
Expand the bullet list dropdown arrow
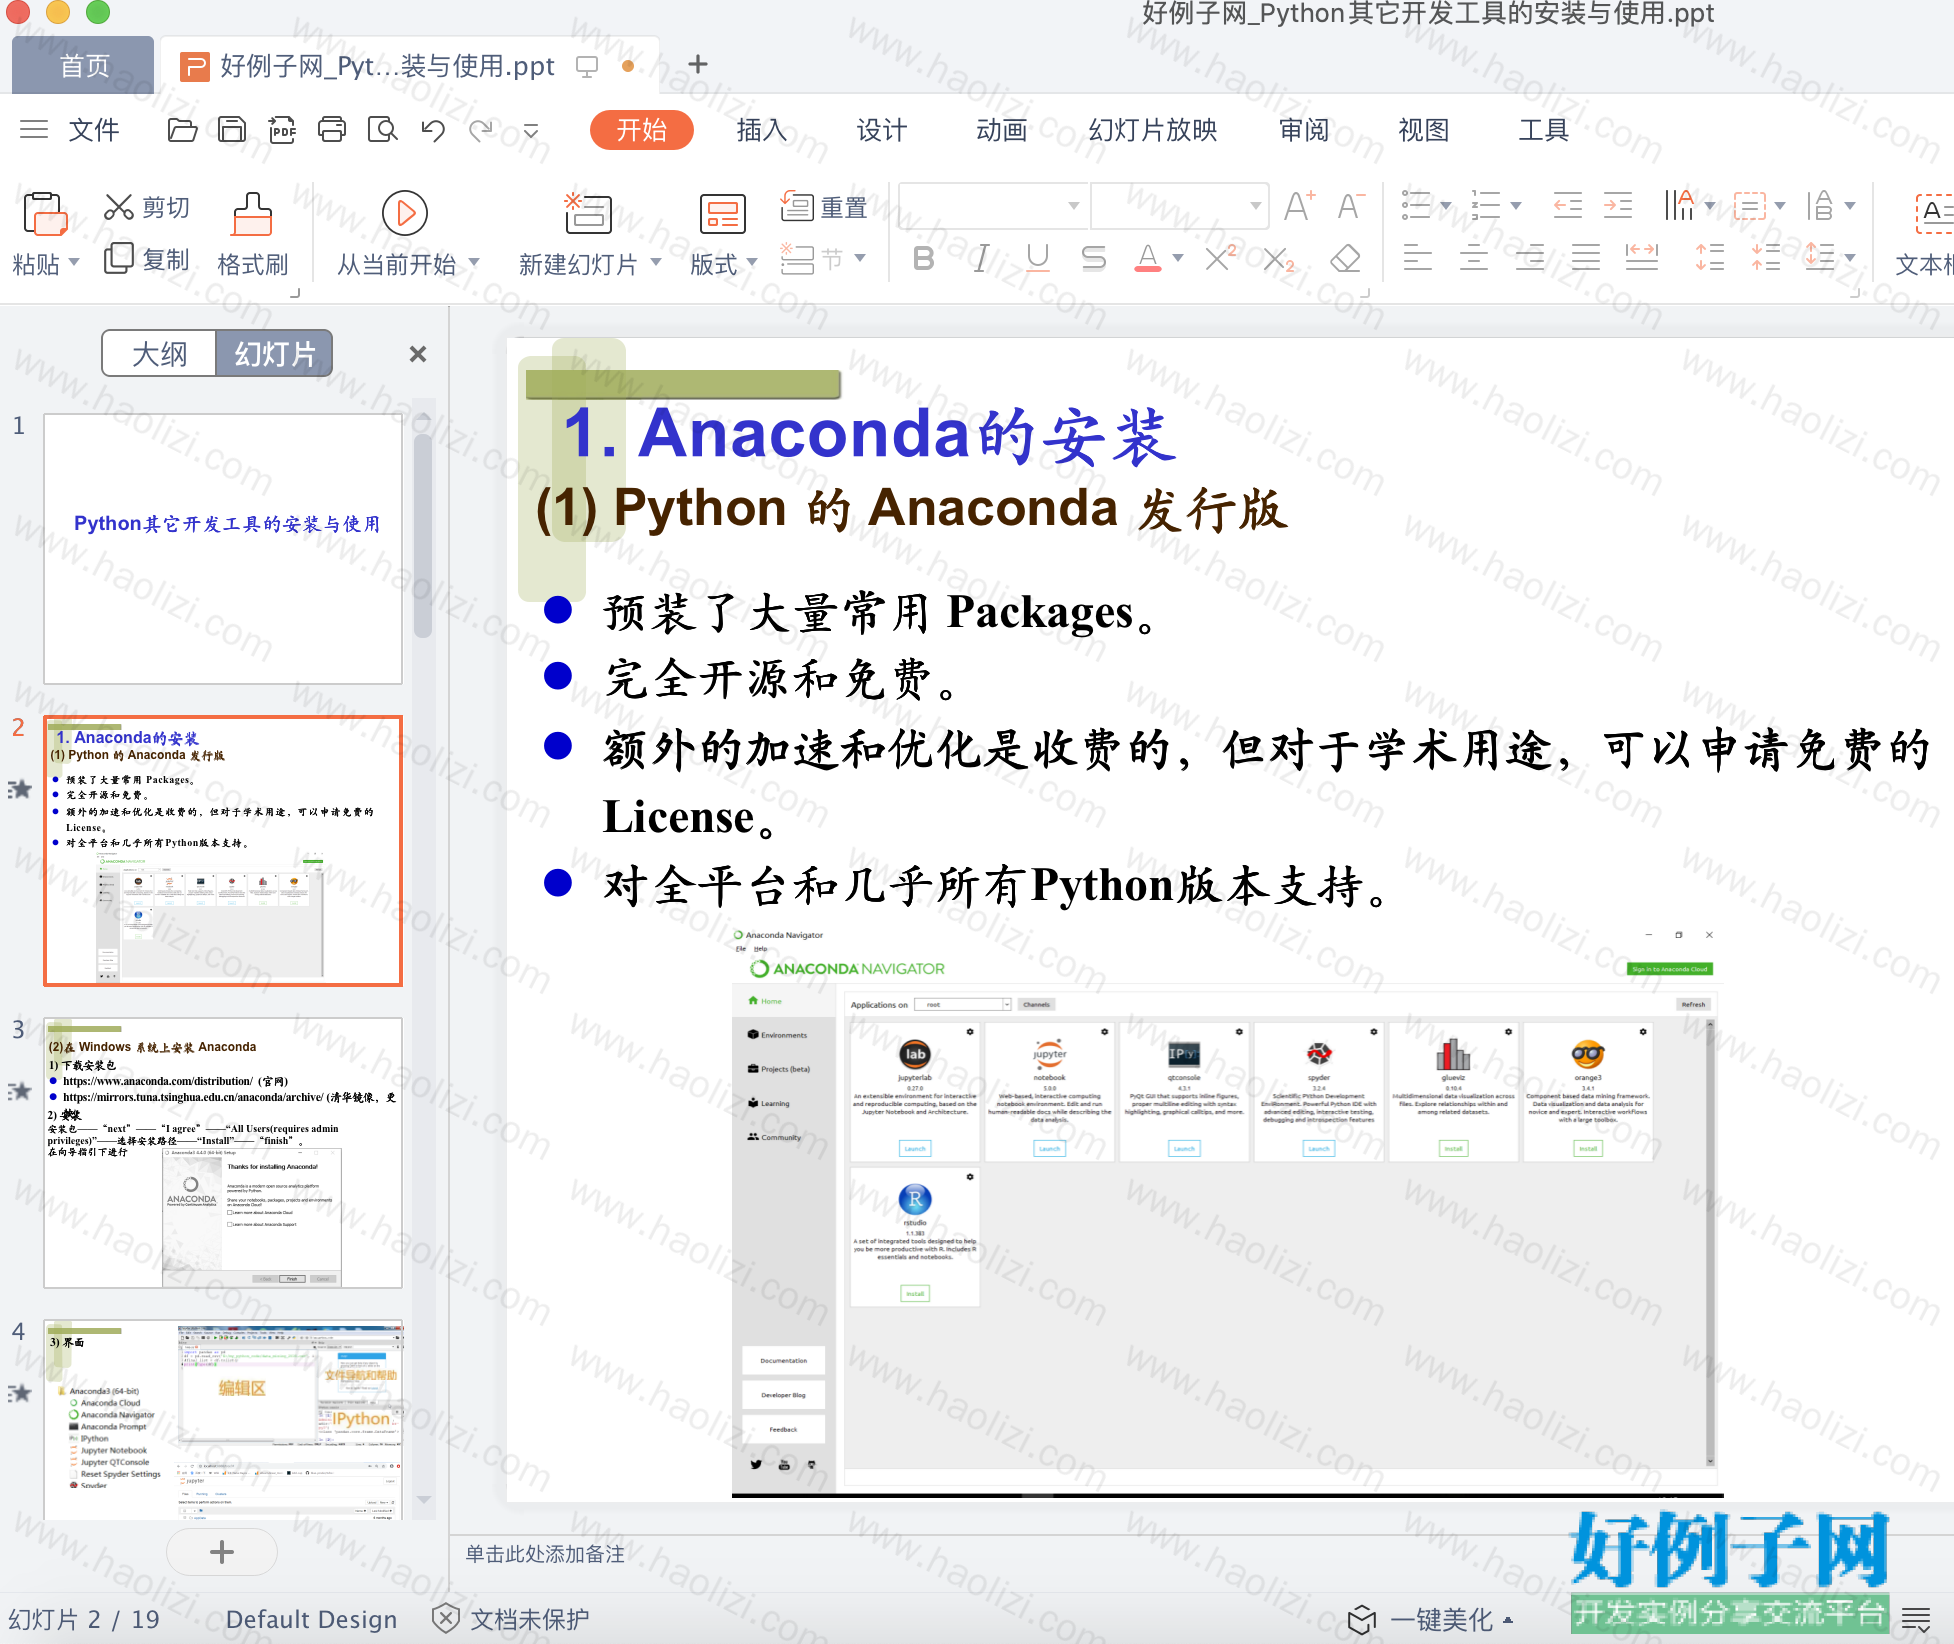(1445, 206)
